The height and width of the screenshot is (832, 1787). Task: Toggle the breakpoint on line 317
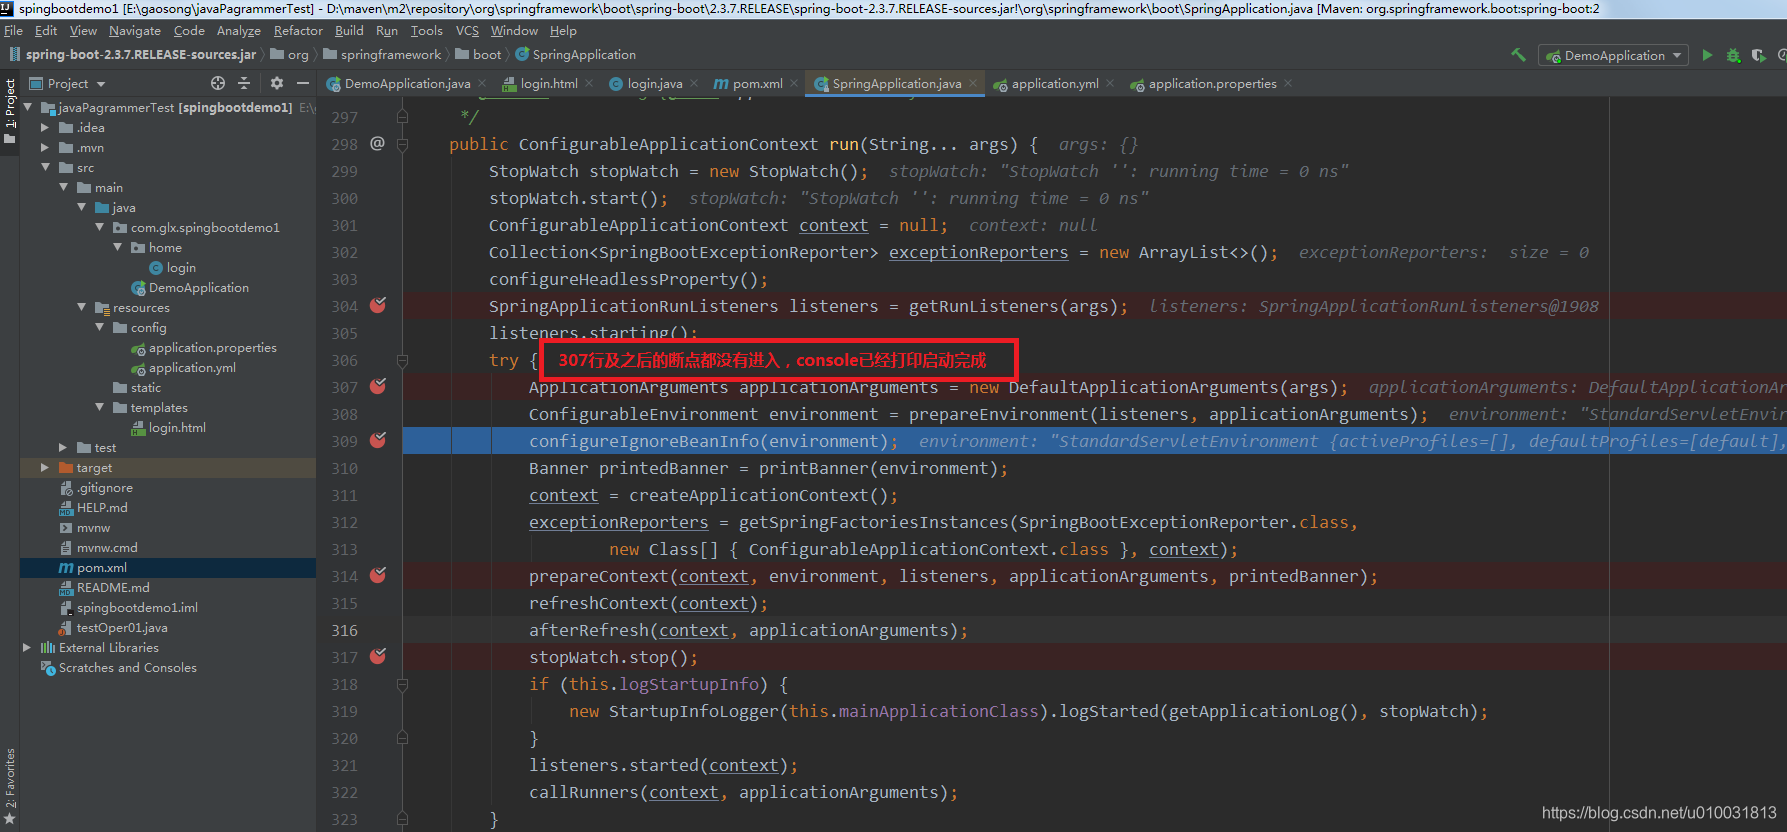click(x=378, y=656)
